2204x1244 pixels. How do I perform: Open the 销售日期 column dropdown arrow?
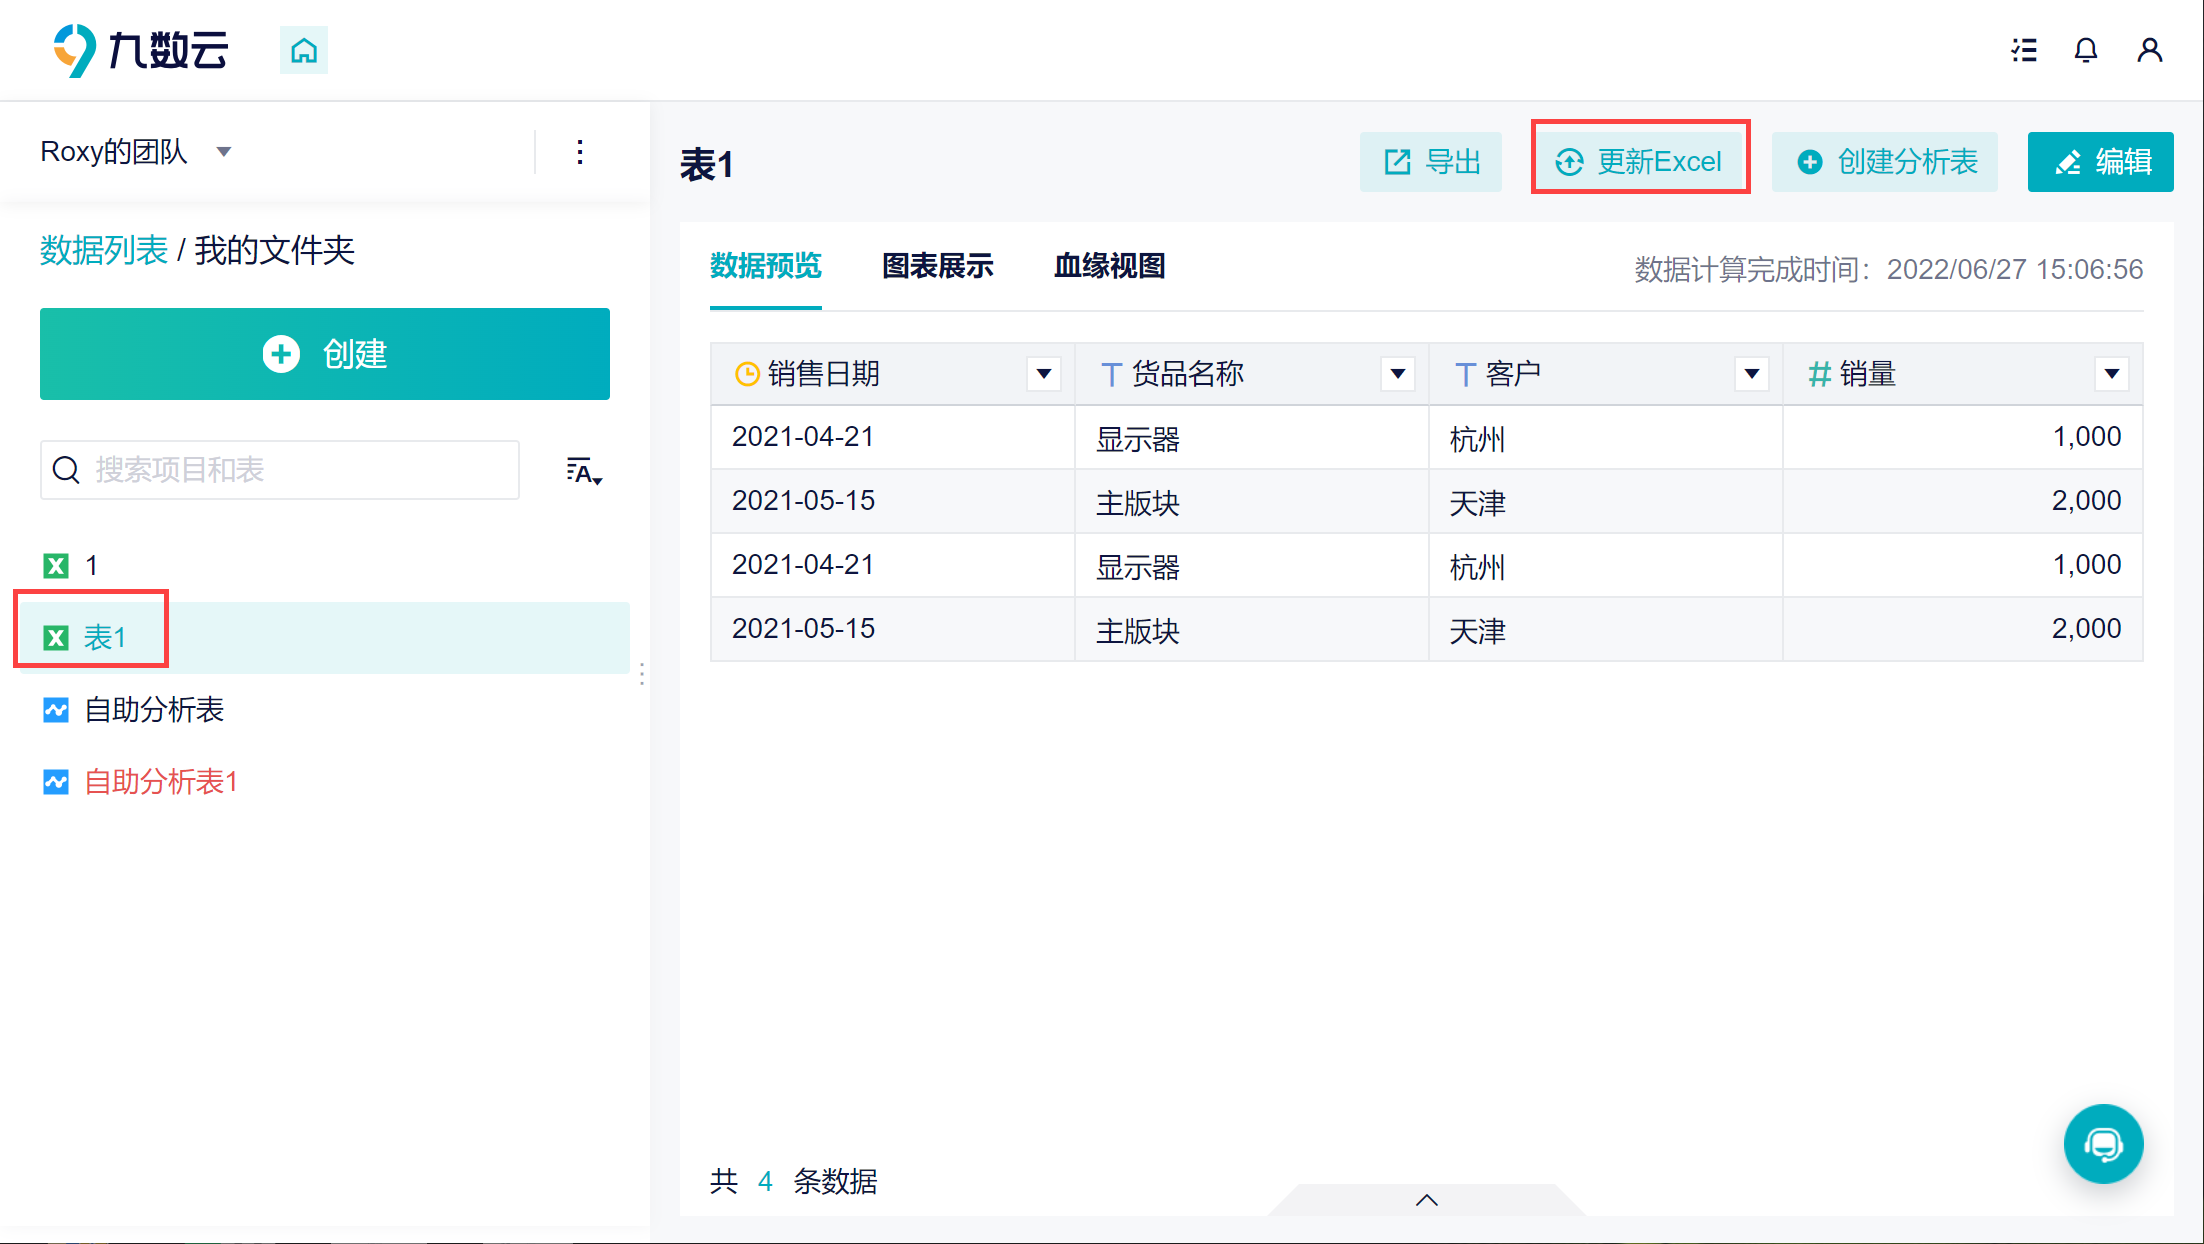[1043, 374]
